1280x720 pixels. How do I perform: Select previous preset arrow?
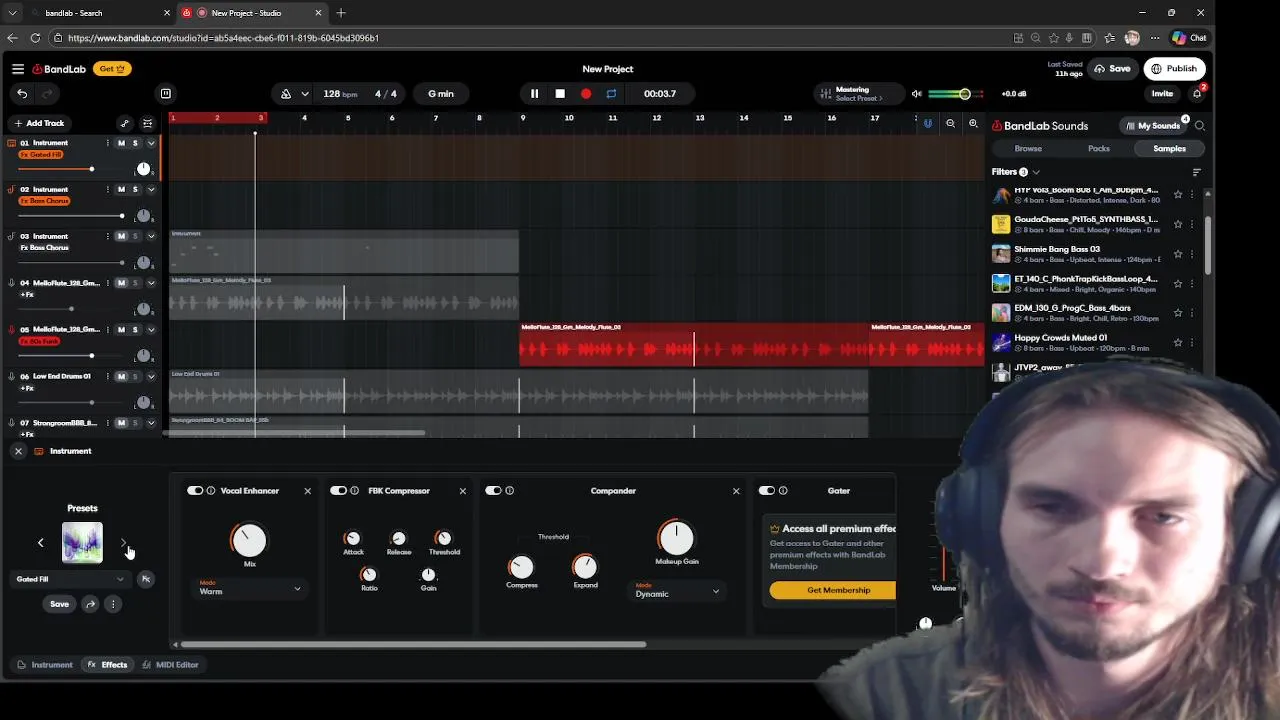pos(41,543)
